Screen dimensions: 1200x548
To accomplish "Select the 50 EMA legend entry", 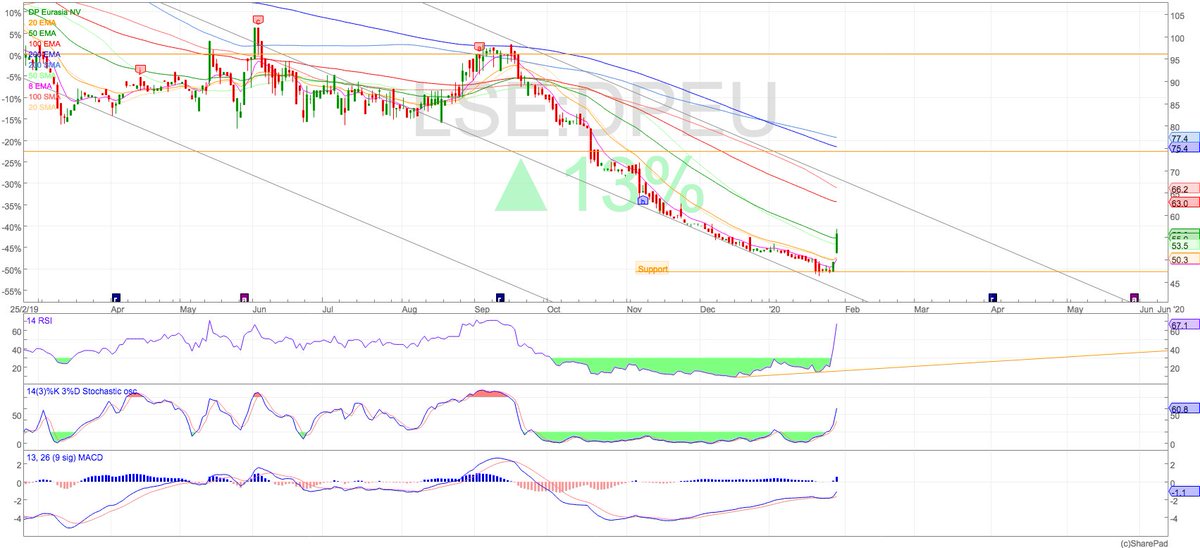I will point(41,34).
